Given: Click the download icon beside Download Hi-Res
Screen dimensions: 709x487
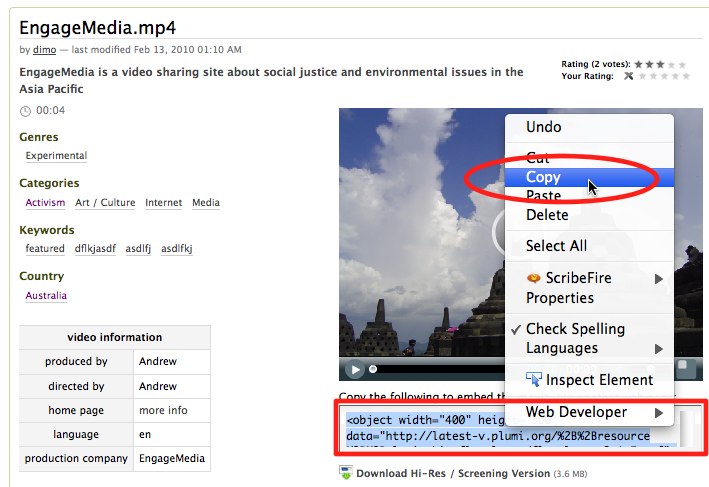Looking at the screenshot, I should click(x=346, y=473).
